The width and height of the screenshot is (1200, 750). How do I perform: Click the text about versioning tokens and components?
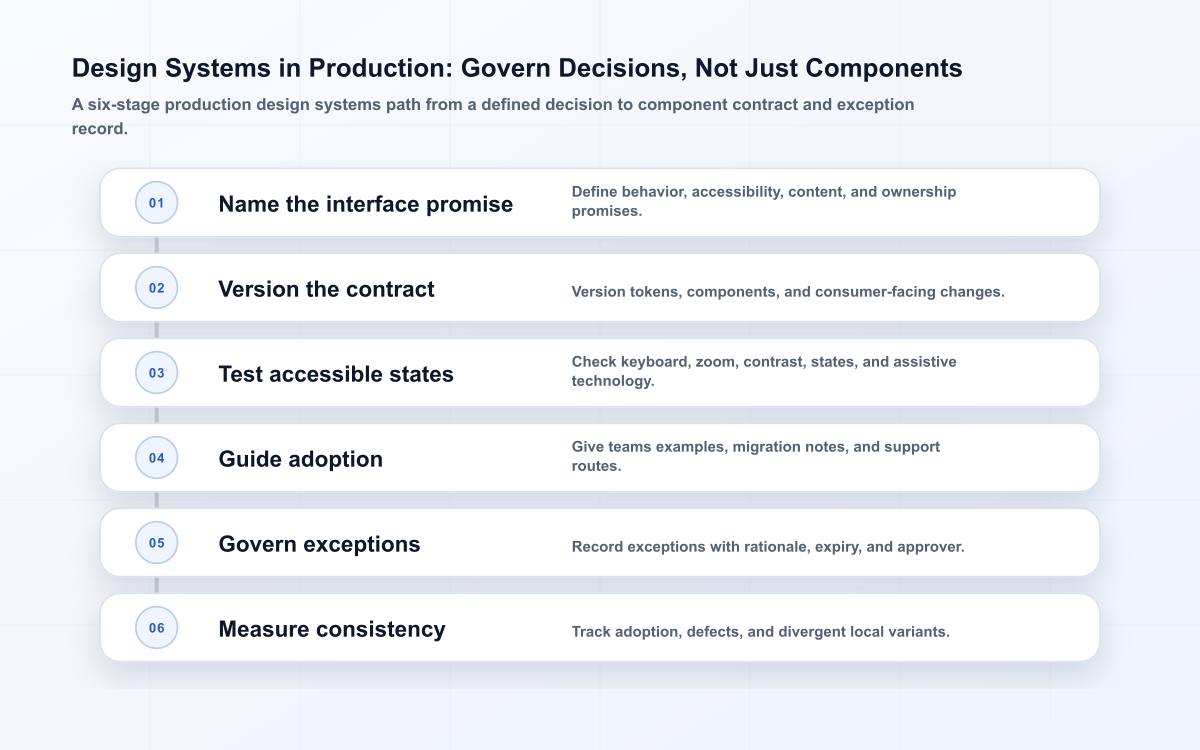coord(788,292)
